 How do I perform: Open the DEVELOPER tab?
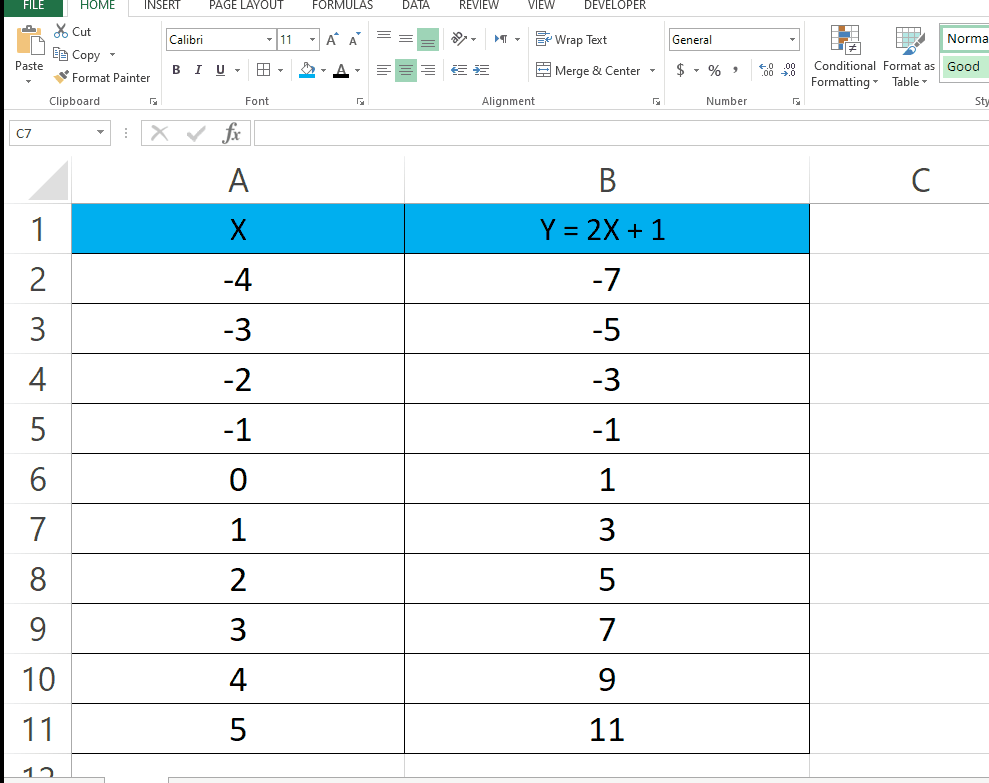(614, 6)
